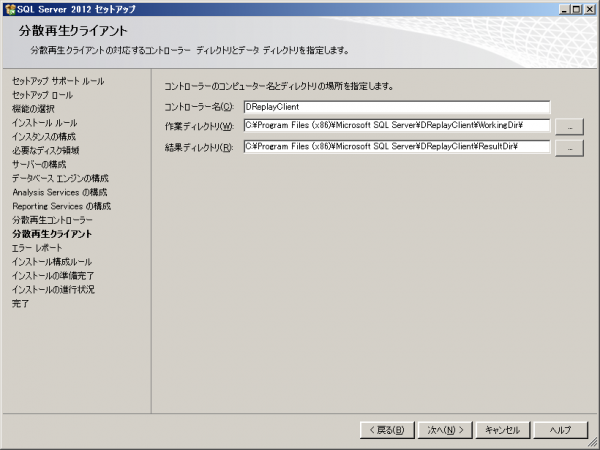The width and height of the screenshot is (600, 450).
Task: Select インストールの準備完了 step
Action: (x=53, y=276)
